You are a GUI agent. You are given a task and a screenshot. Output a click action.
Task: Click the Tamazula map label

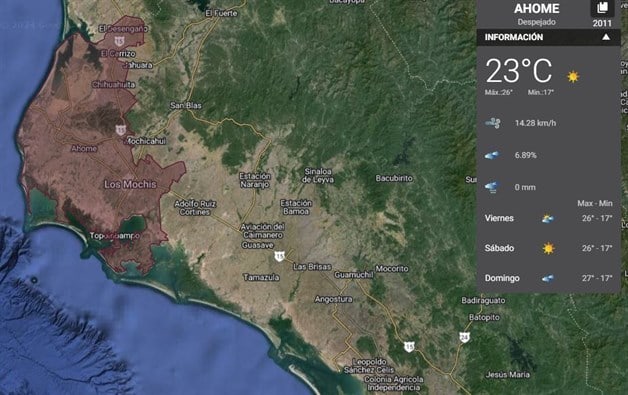[x=261, y=277]
